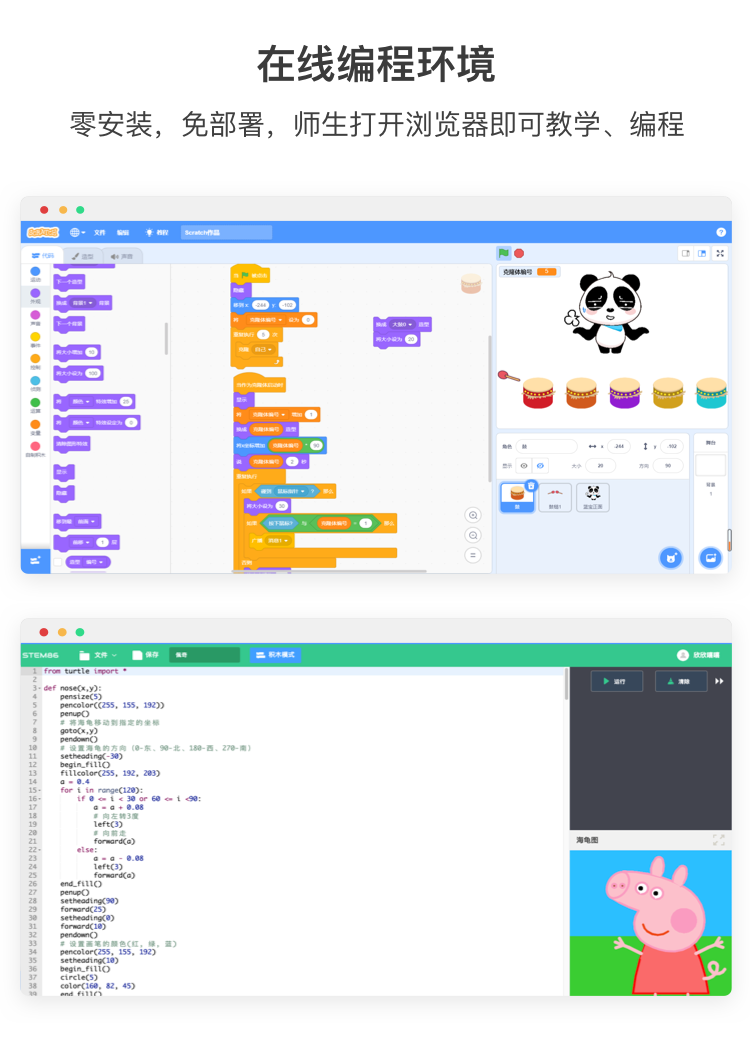The height and width of the screenshot is (1048, 750).
Task: Collapse the code fold on line 3
Action: [39, 688]
